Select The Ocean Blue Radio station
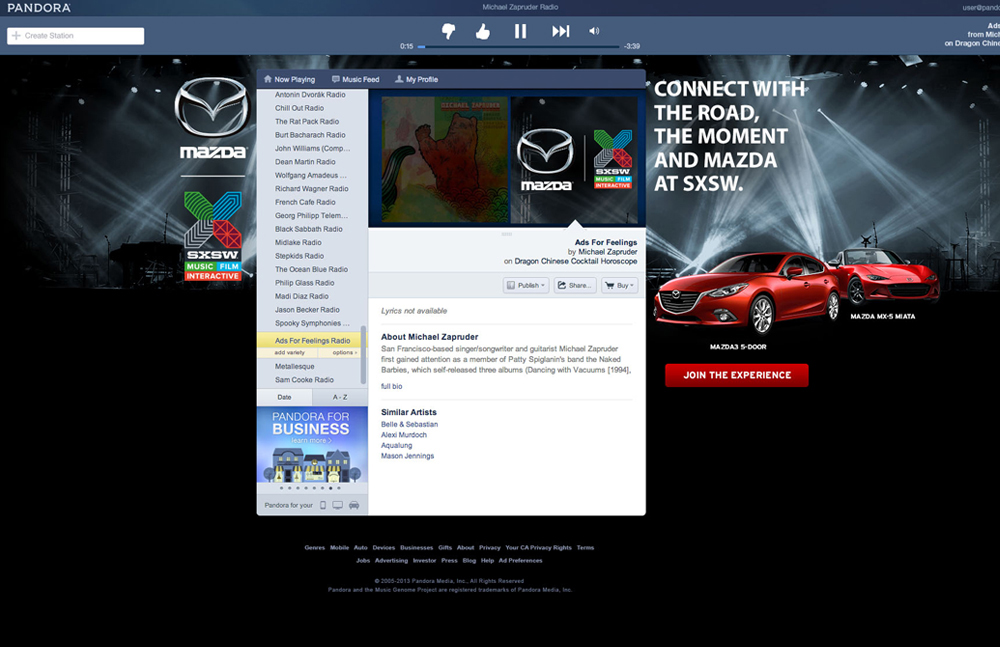Screen dimensions: 1000x647 (x=311, y=269)
